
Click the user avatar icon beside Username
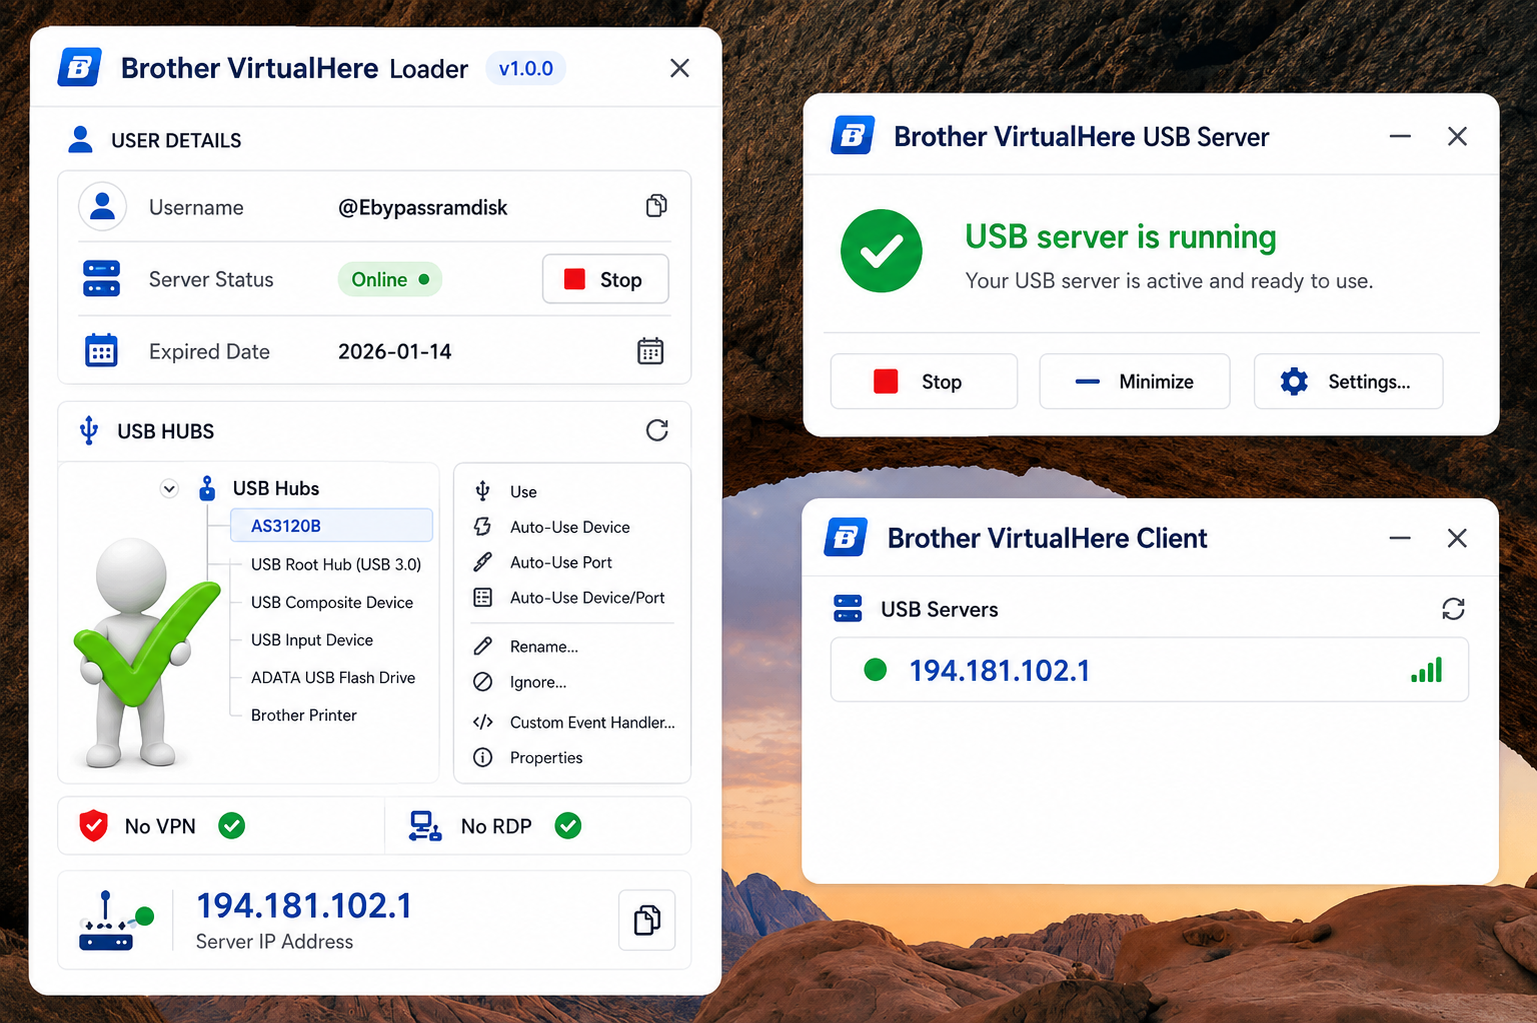tap(102, 207)
